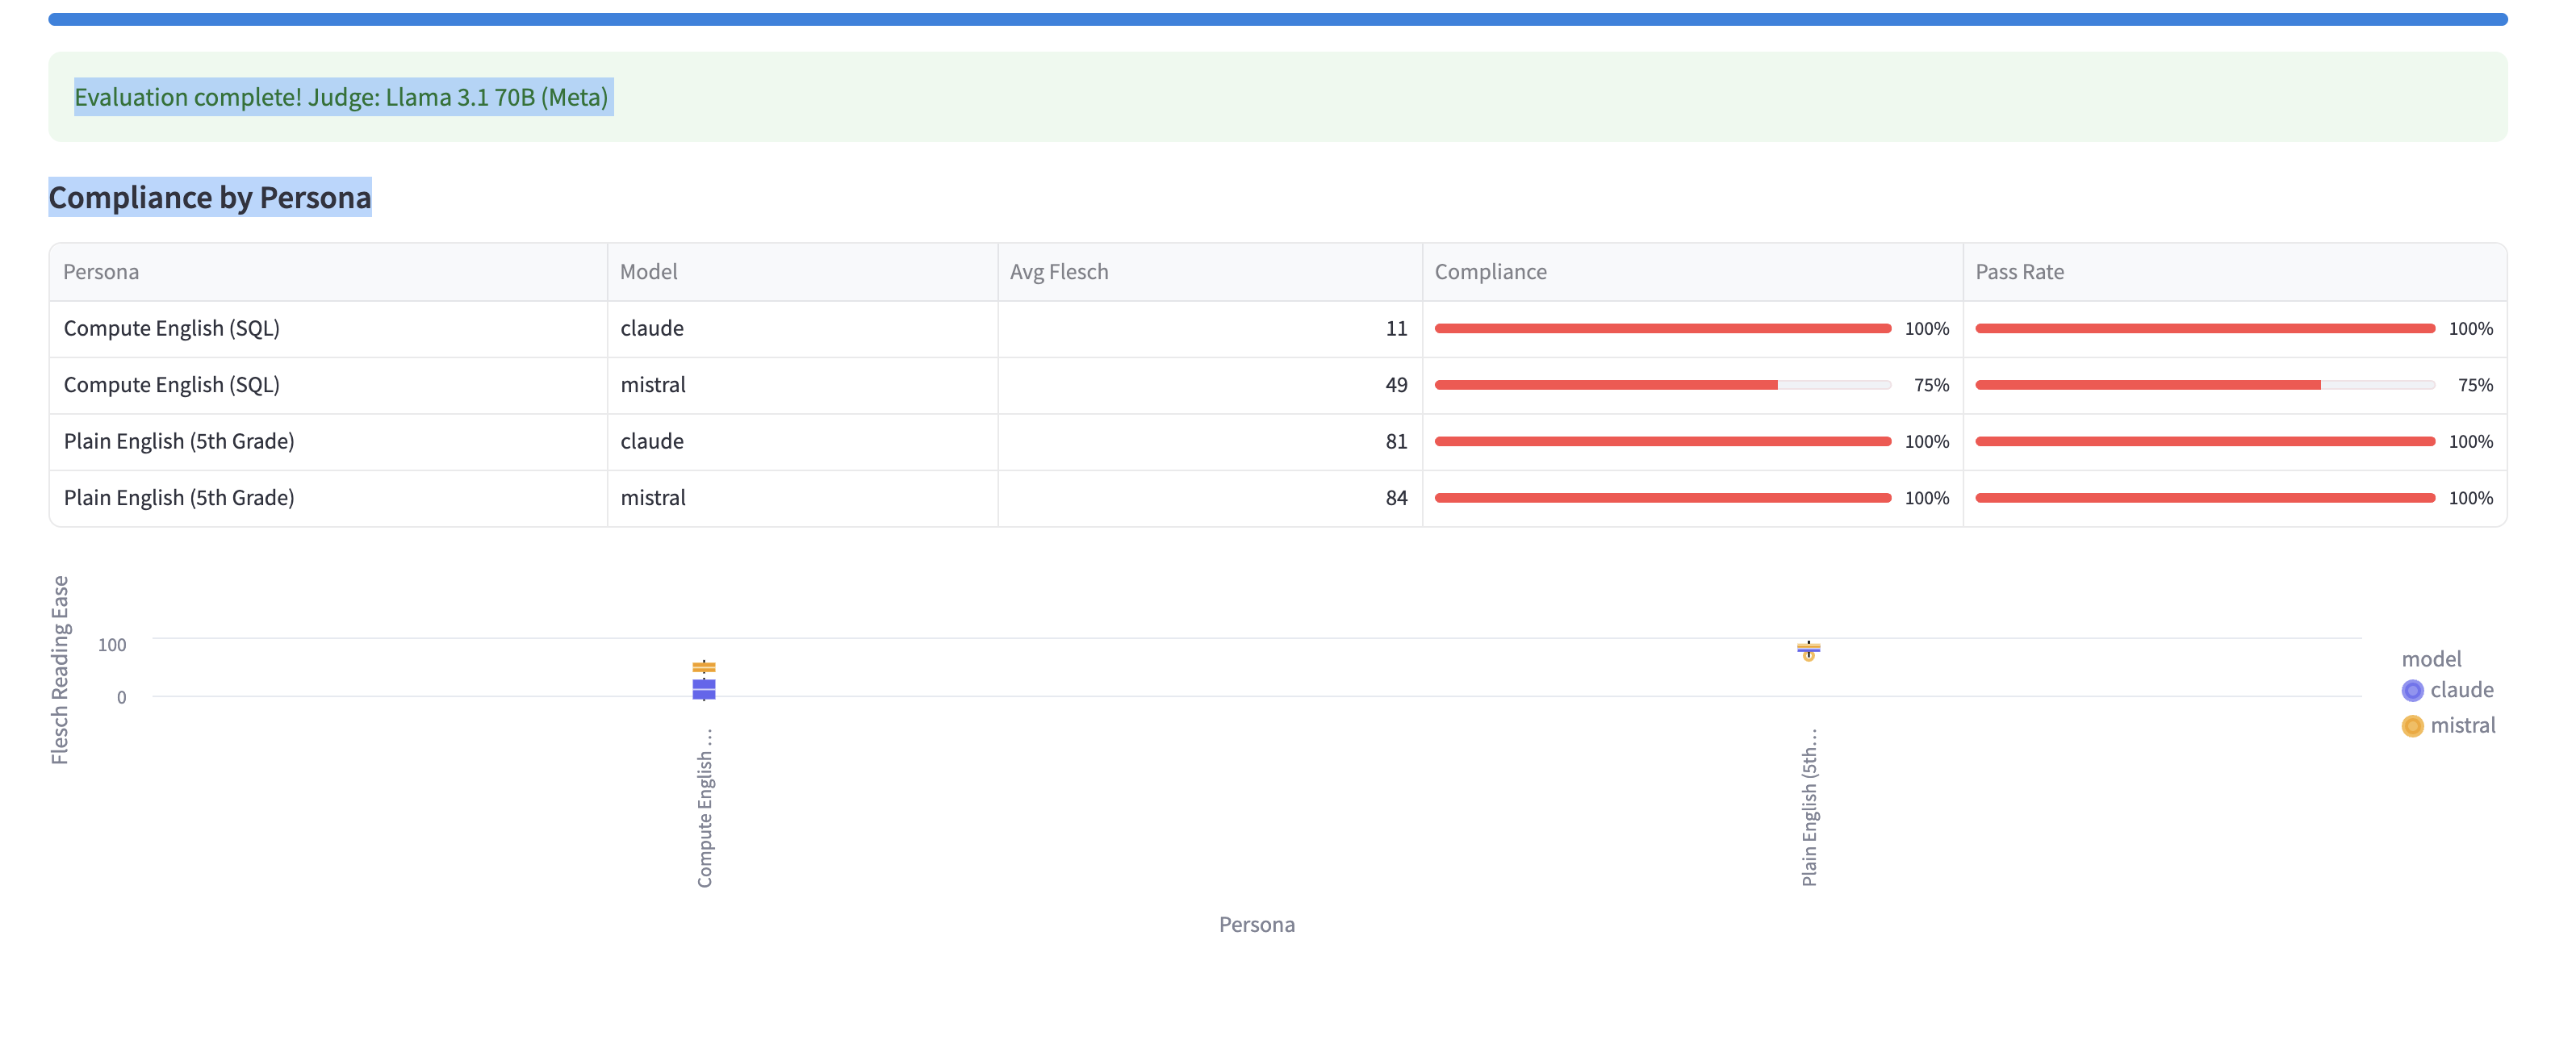Click the Plain English box plot marker
Viewport: 2576px width, 1053px height.
point(1808,649)
